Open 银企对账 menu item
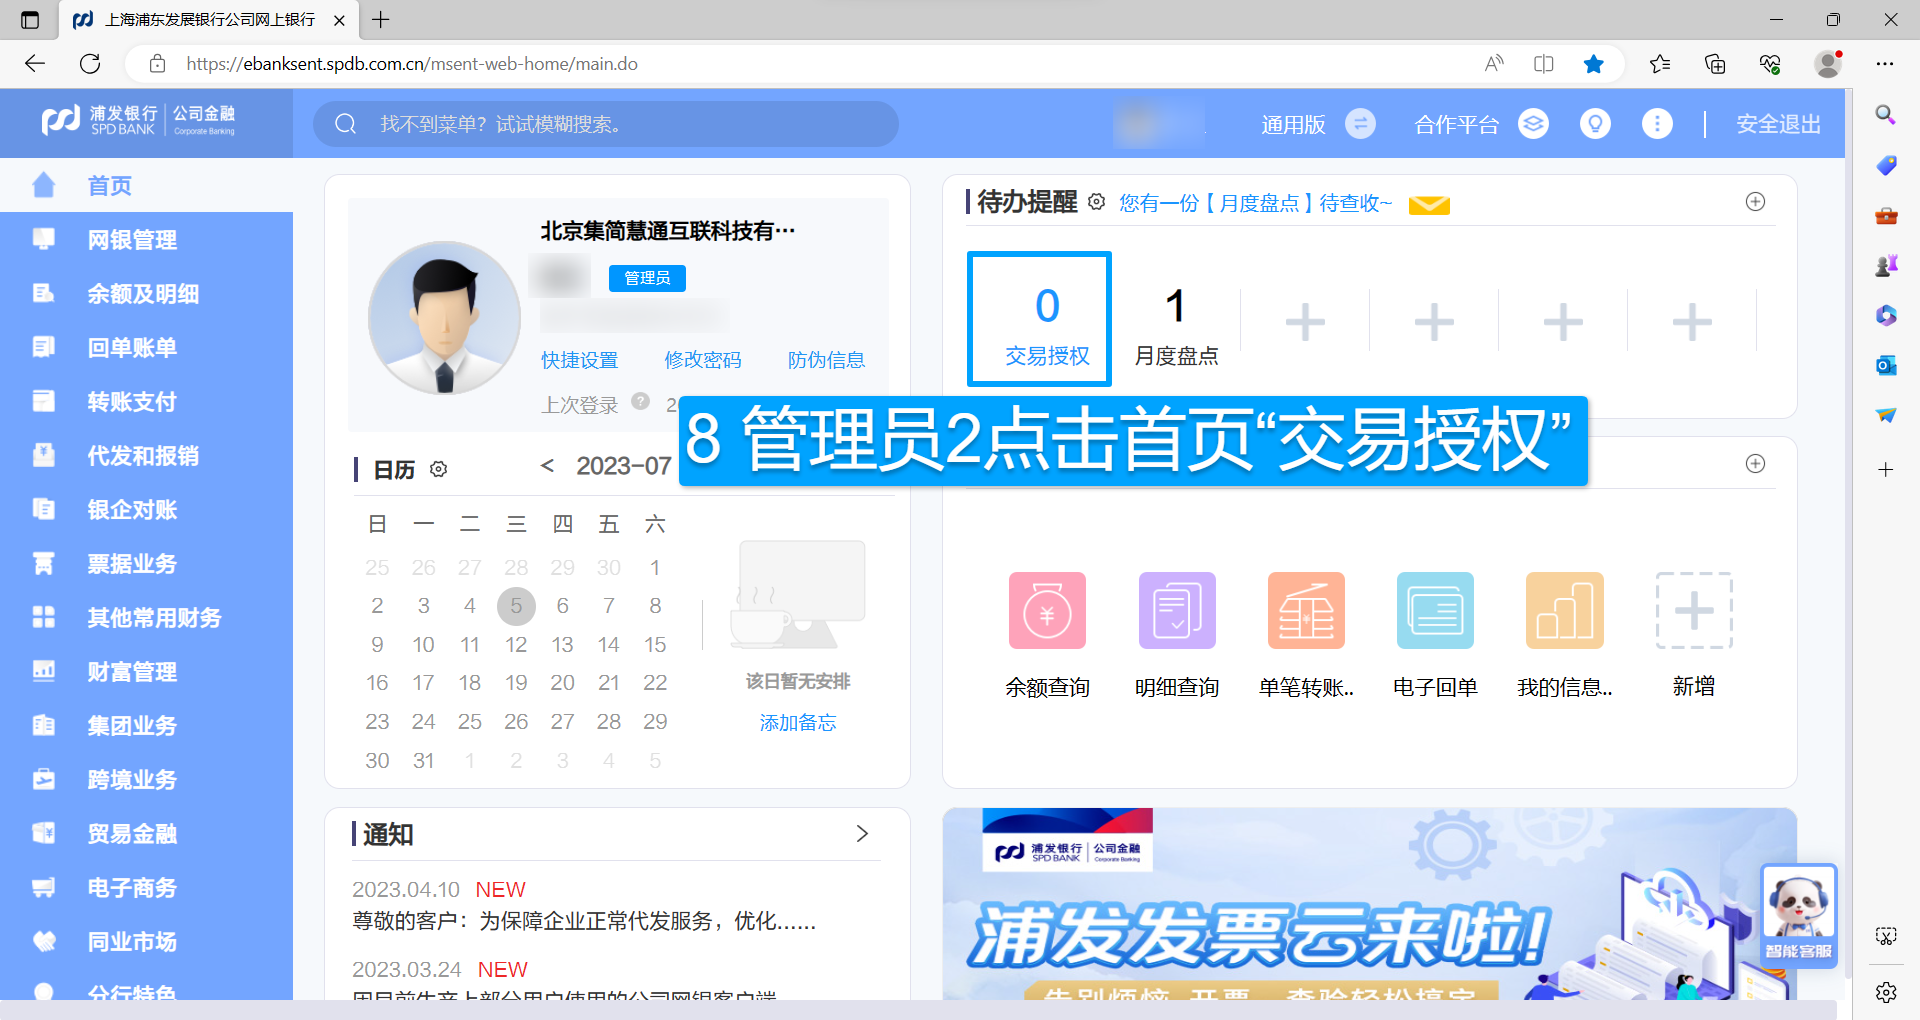The height and width of the screenshot is (1020, 1920). [146, 510]
